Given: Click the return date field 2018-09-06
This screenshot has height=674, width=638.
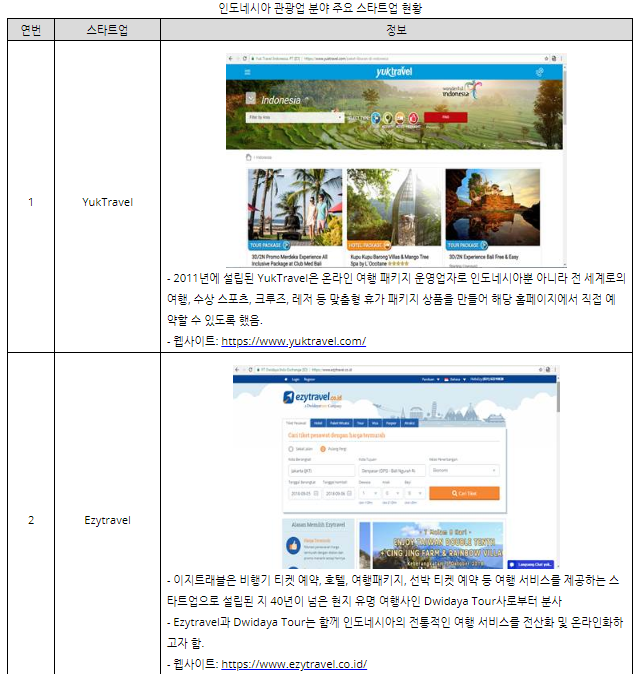Looking at the screenshot, I should [x=338, y=493].
